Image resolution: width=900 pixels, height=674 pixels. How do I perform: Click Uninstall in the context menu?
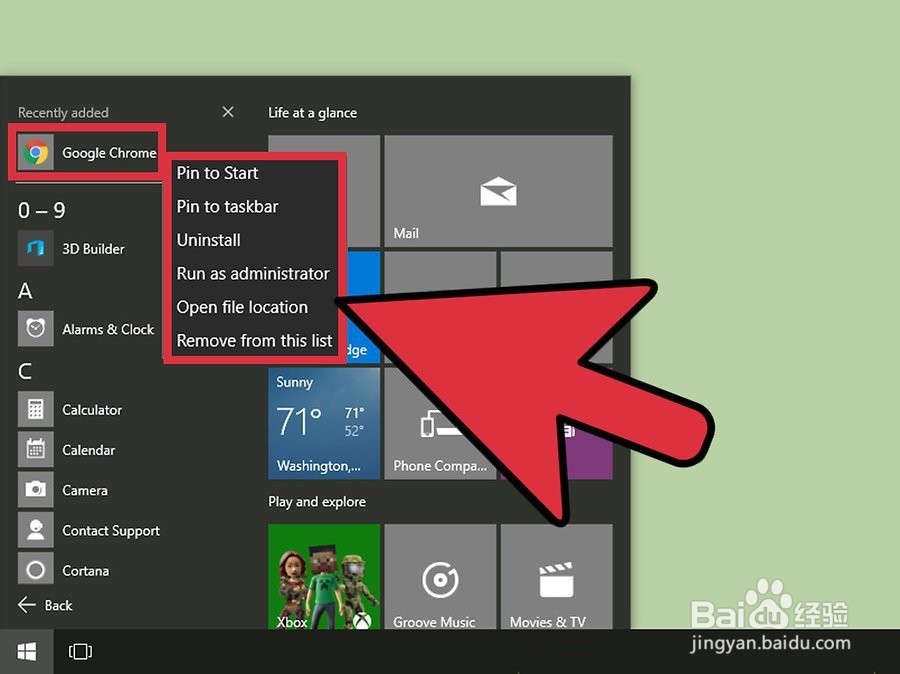[x=208, y=240]
